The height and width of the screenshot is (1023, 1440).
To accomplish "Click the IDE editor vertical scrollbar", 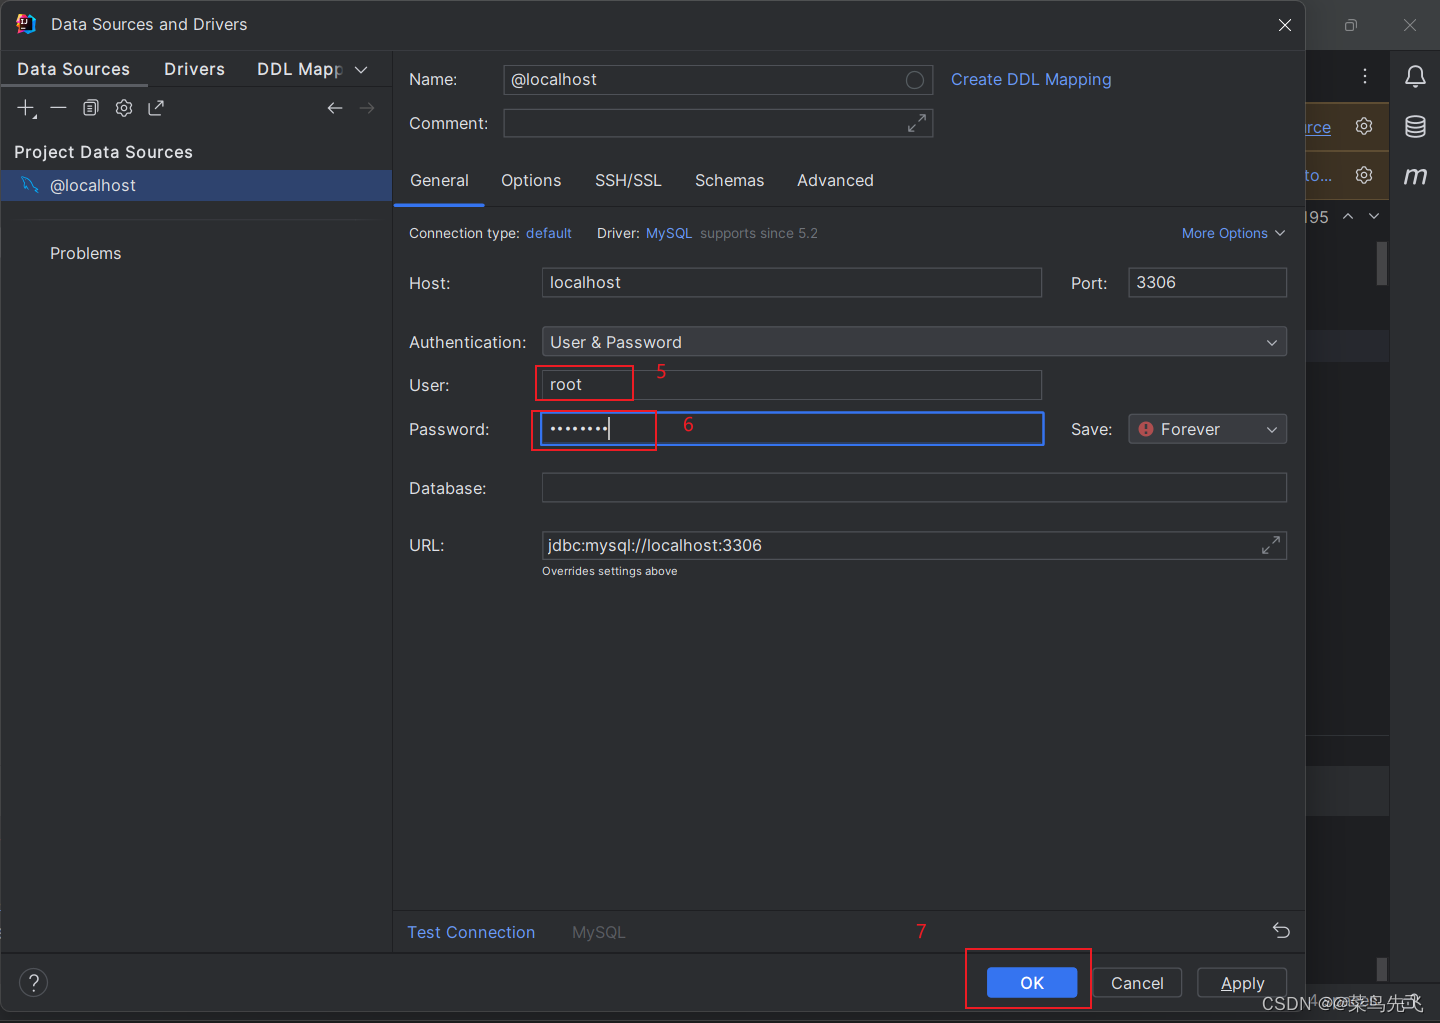I will 1382,263.
